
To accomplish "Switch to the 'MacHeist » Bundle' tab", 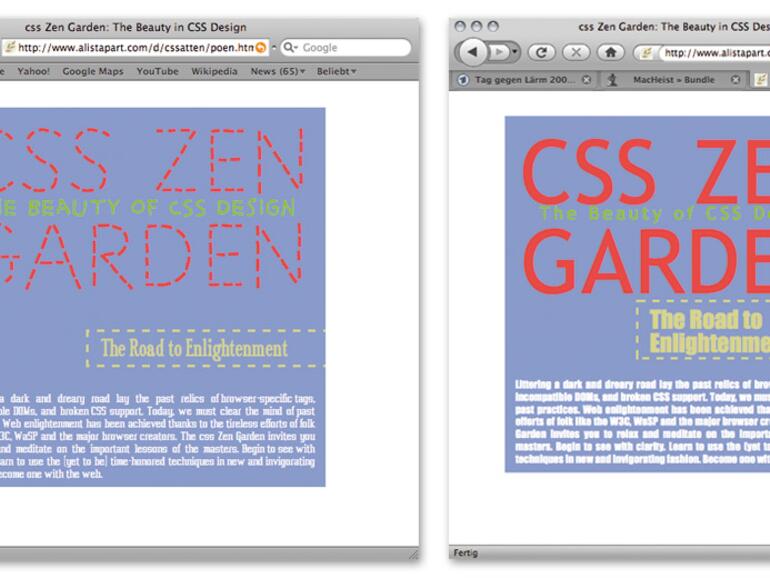I will (674, 80).
